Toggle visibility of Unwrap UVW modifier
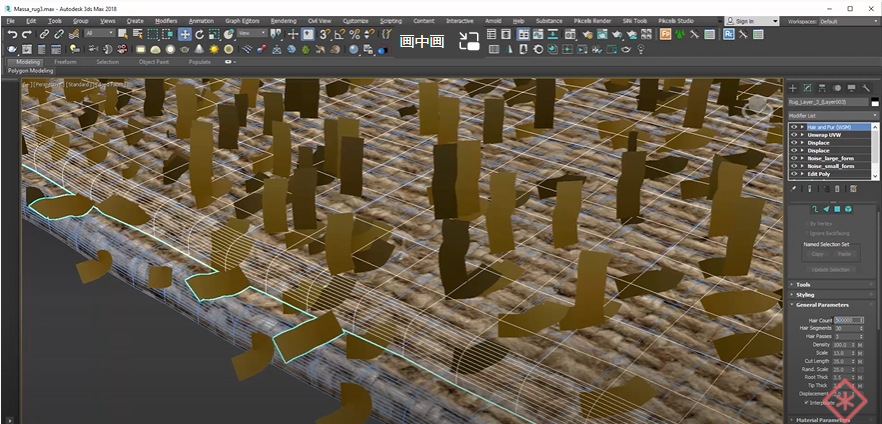The width and height of the screenshot is (882, 424). tap(794, 135)
